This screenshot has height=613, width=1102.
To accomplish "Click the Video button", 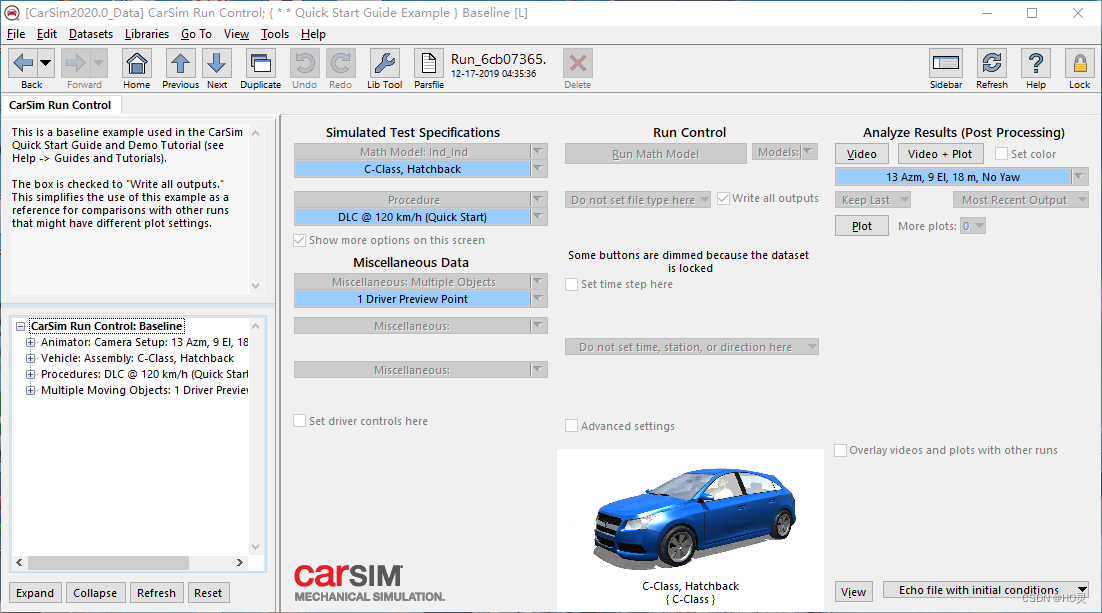I will (x=862, y=154).
